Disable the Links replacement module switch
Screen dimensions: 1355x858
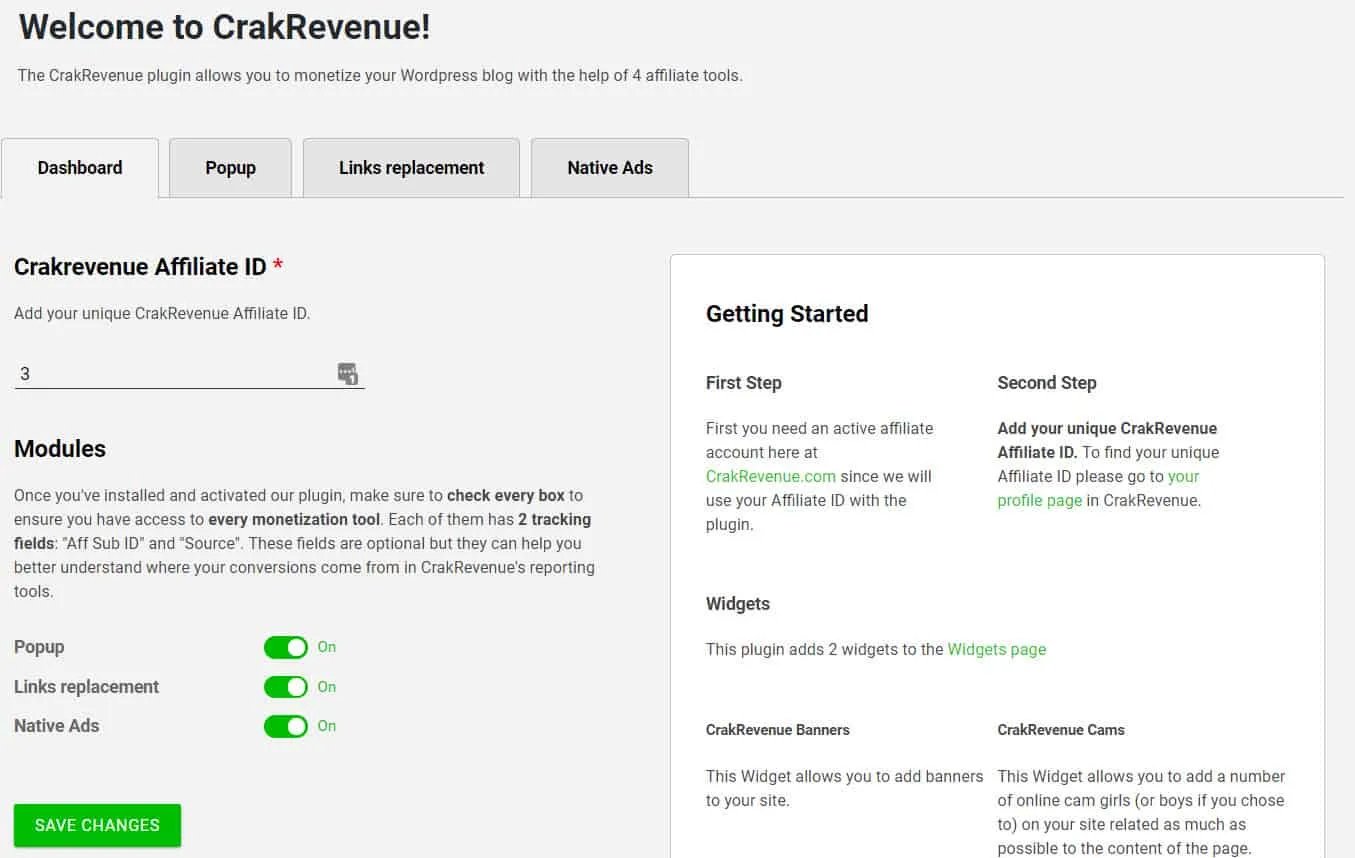[286, 687]
